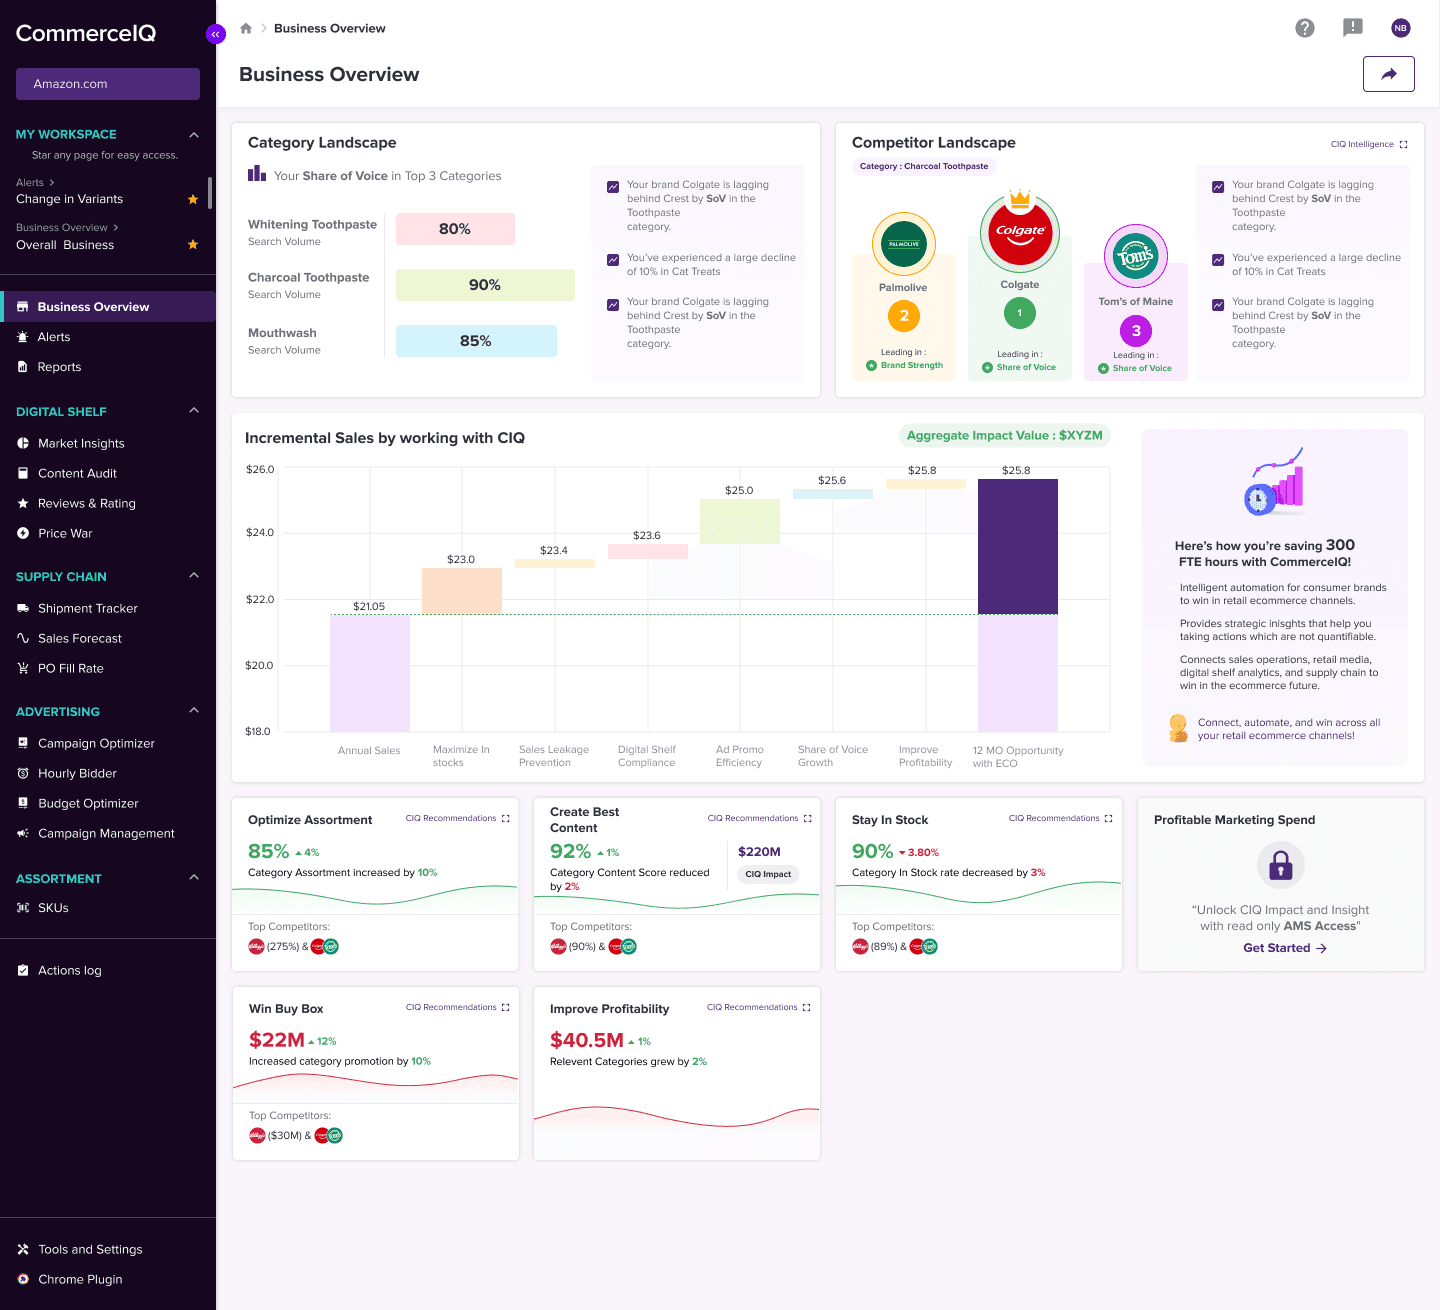
Task: Collapse the sidebar with the purple chevron button
Action: tap(215, 34)
